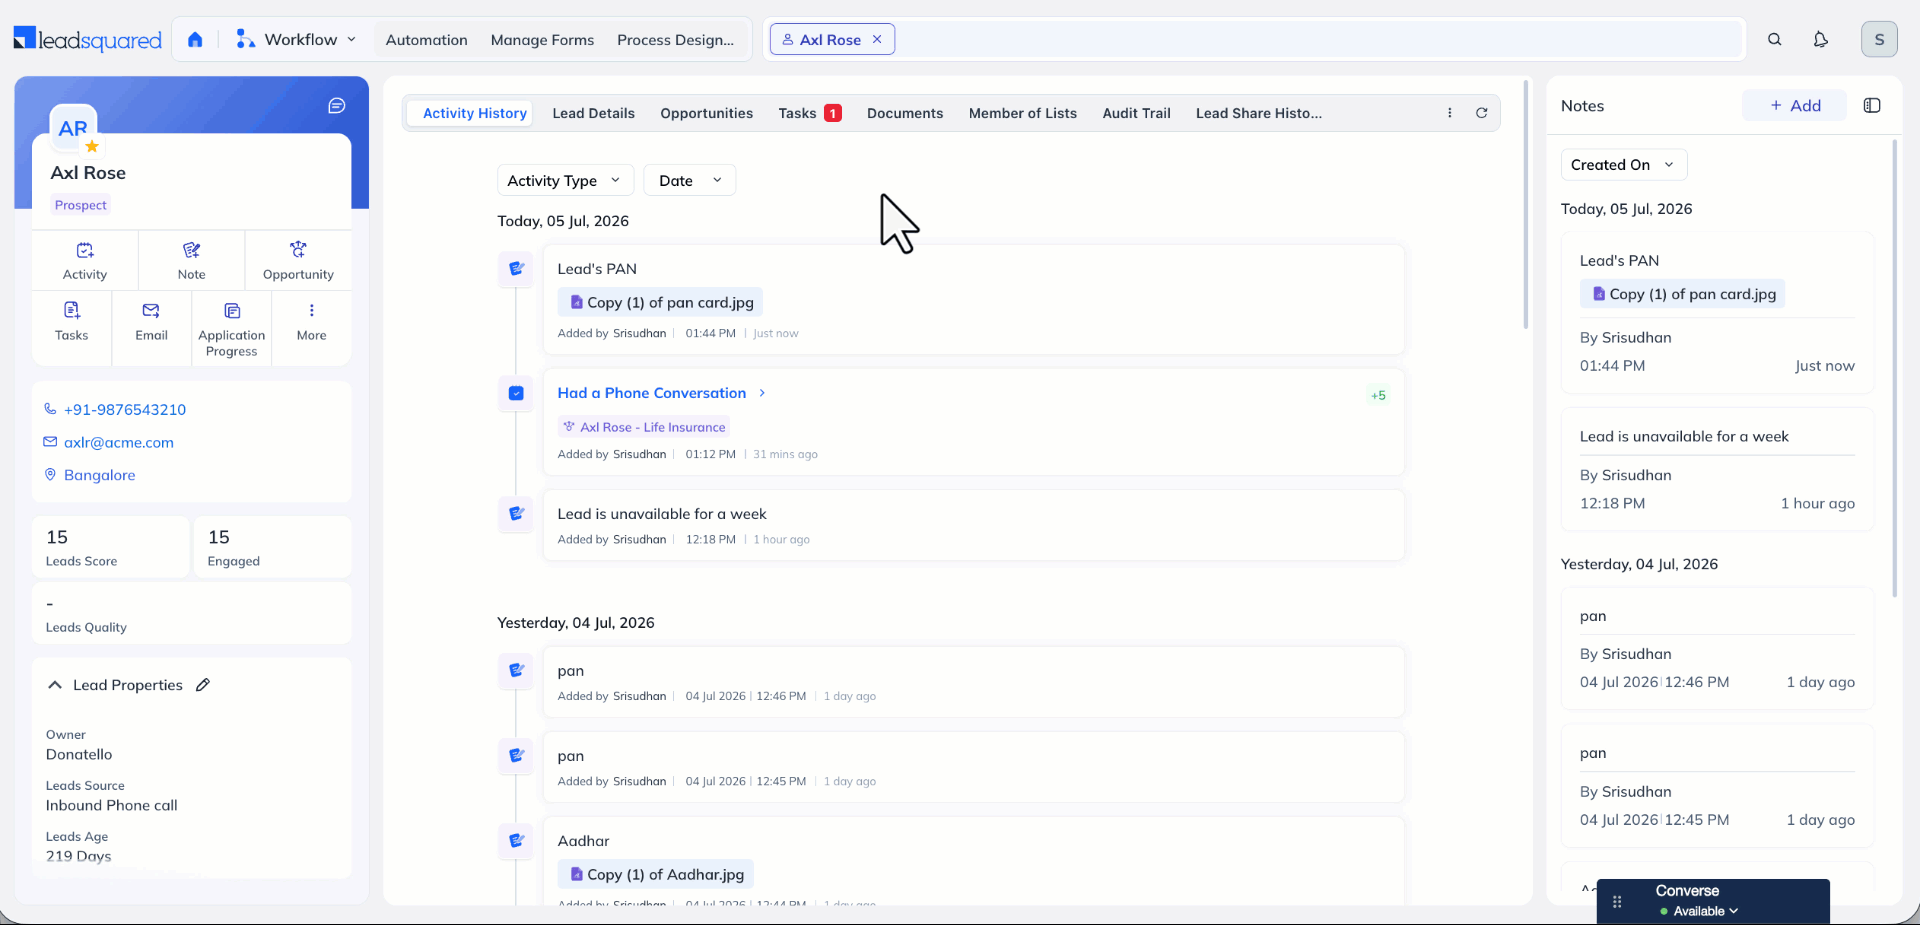The image size is (1920, 925).
Task: Open the notifications bell icon
Action: tap(1820, 40)
